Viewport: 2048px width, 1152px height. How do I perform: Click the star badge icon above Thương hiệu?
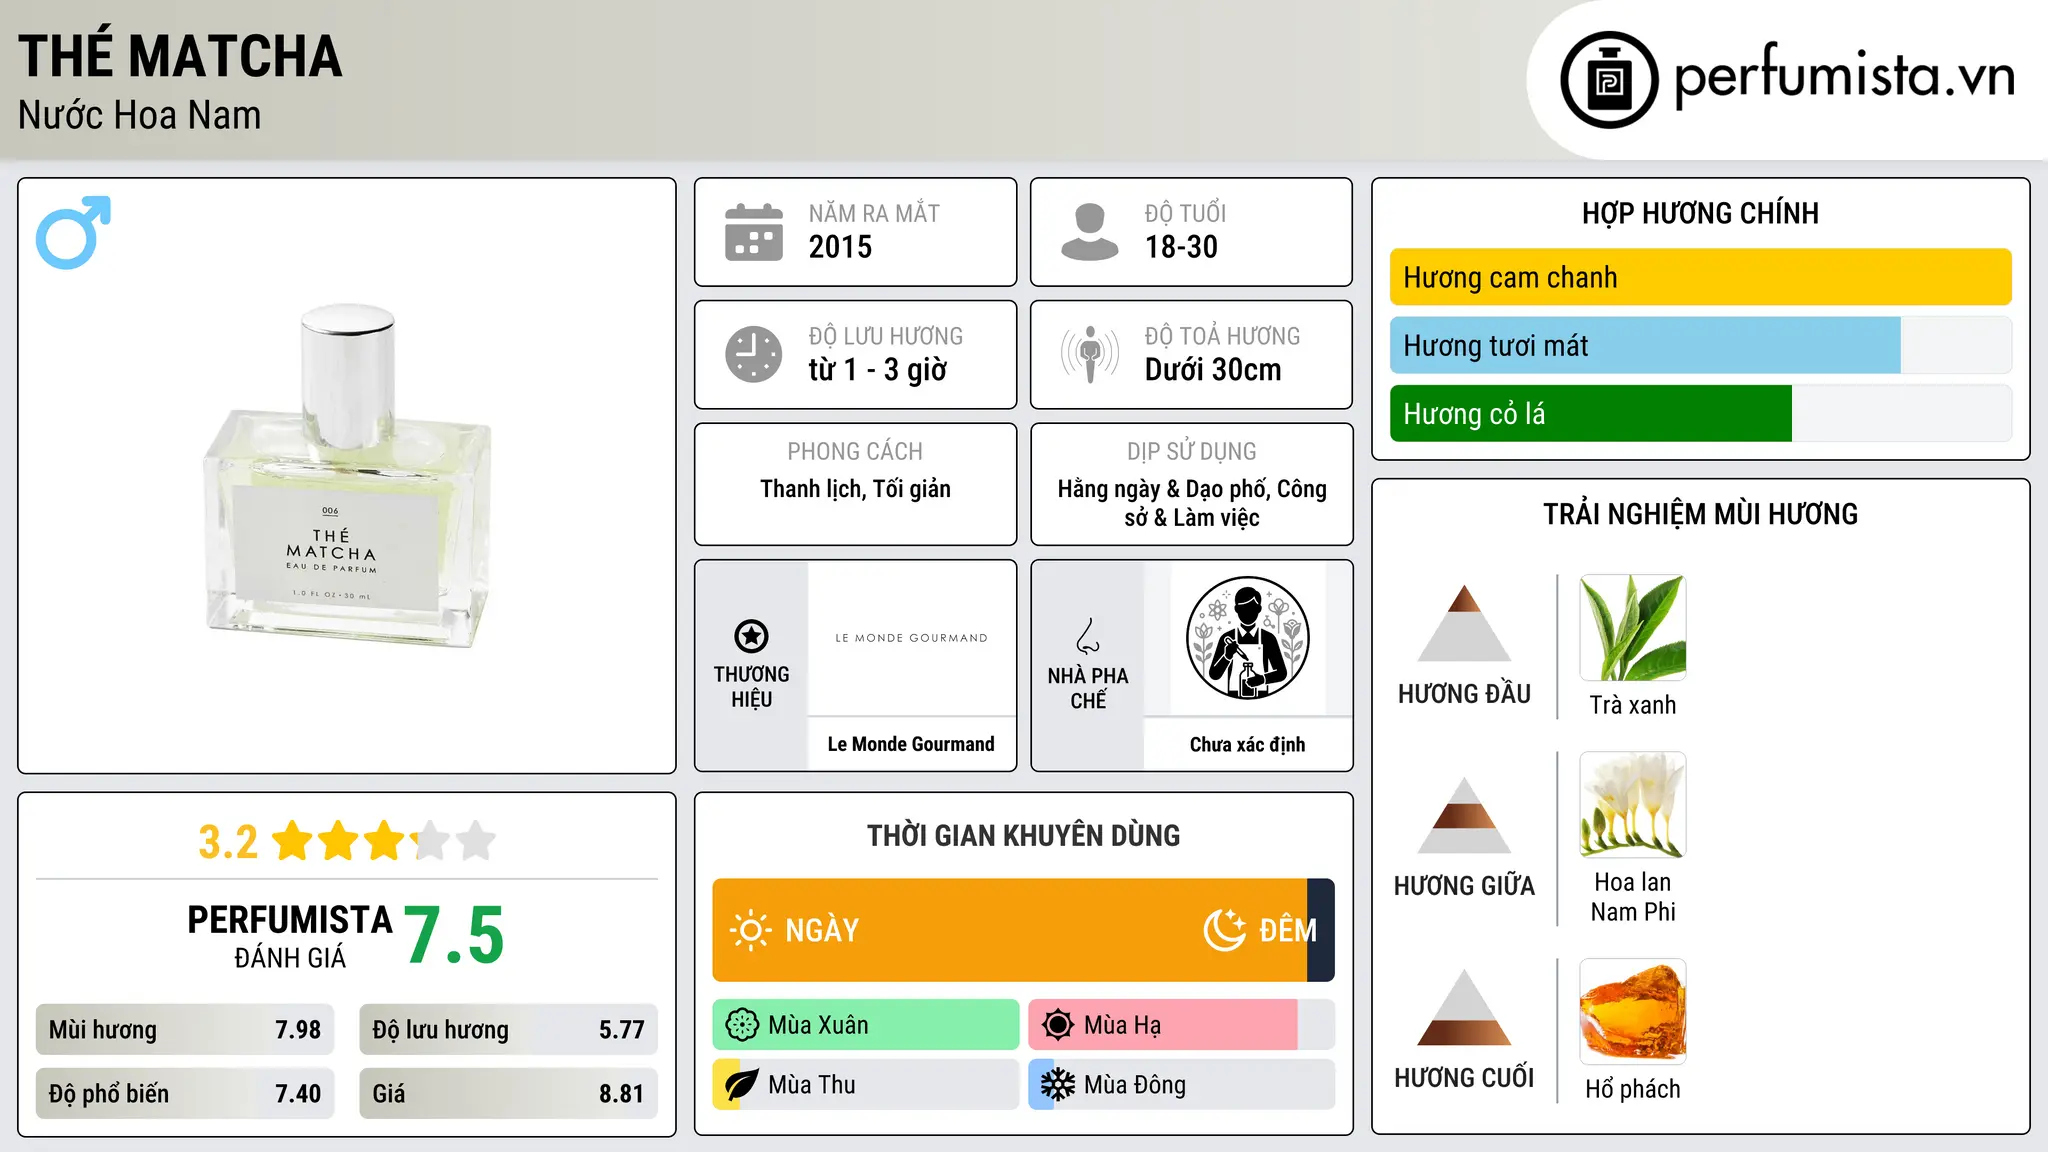[751, 636]
